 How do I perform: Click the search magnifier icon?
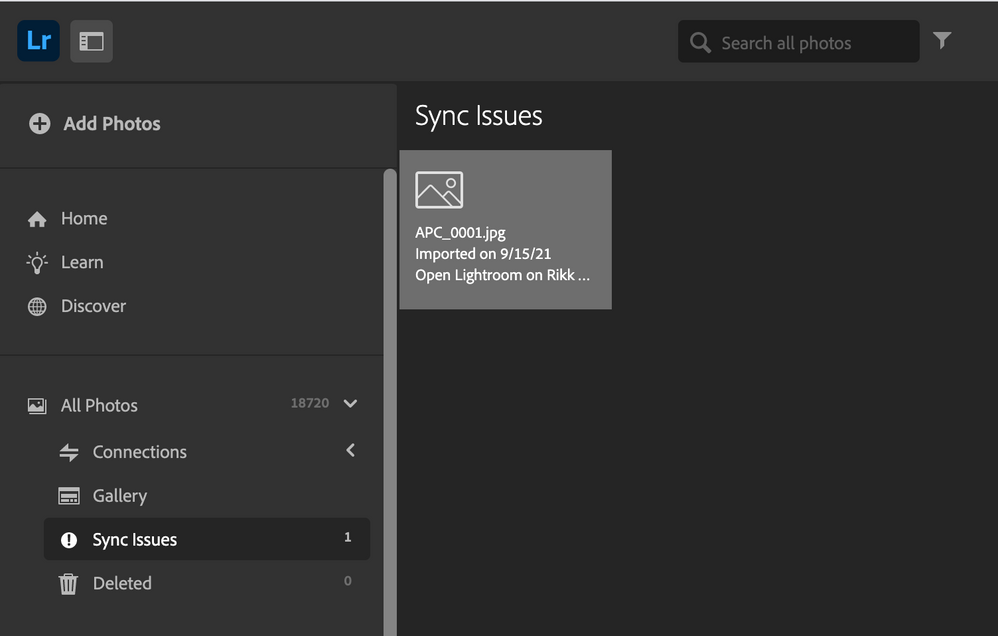[x=701, y=43]
